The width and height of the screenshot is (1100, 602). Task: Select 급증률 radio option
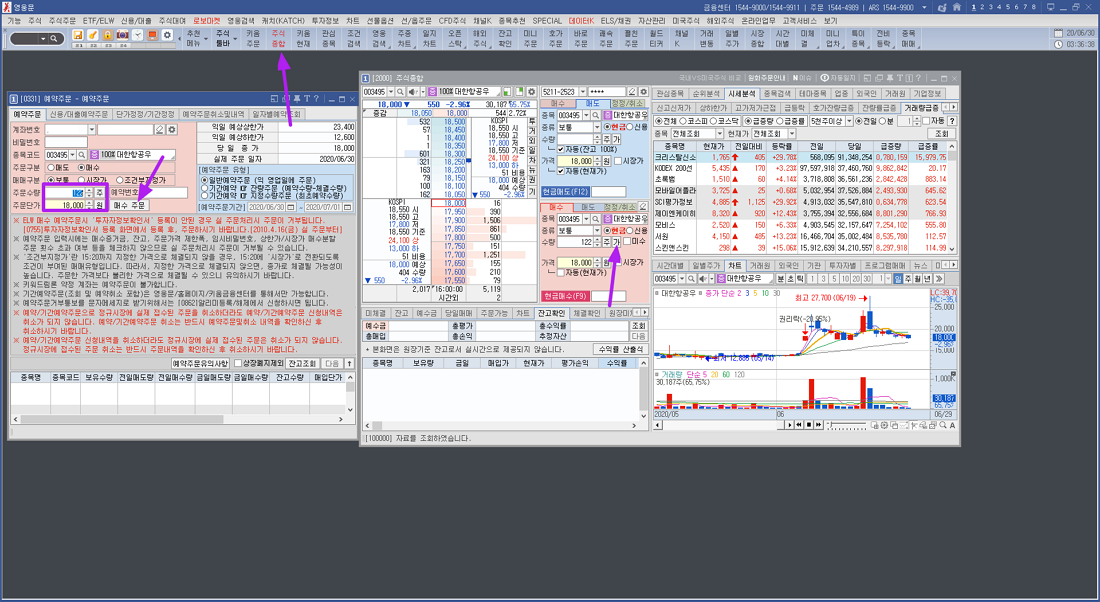pyautogui.click(x=779, y=121)
